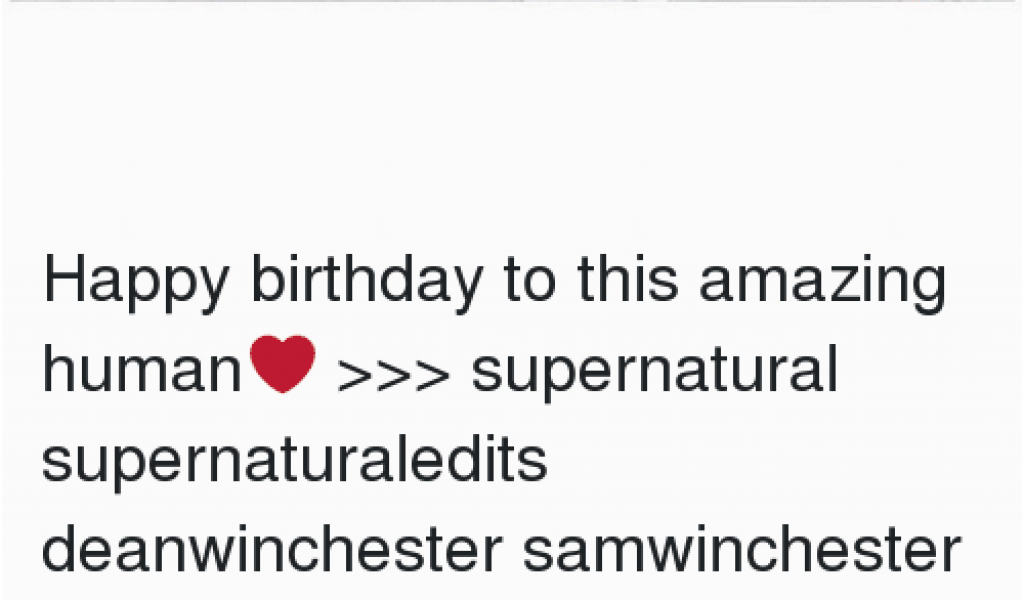Click the space between heart emoji and chevrons
1024x600 pixels.
(x=327, y=372)
